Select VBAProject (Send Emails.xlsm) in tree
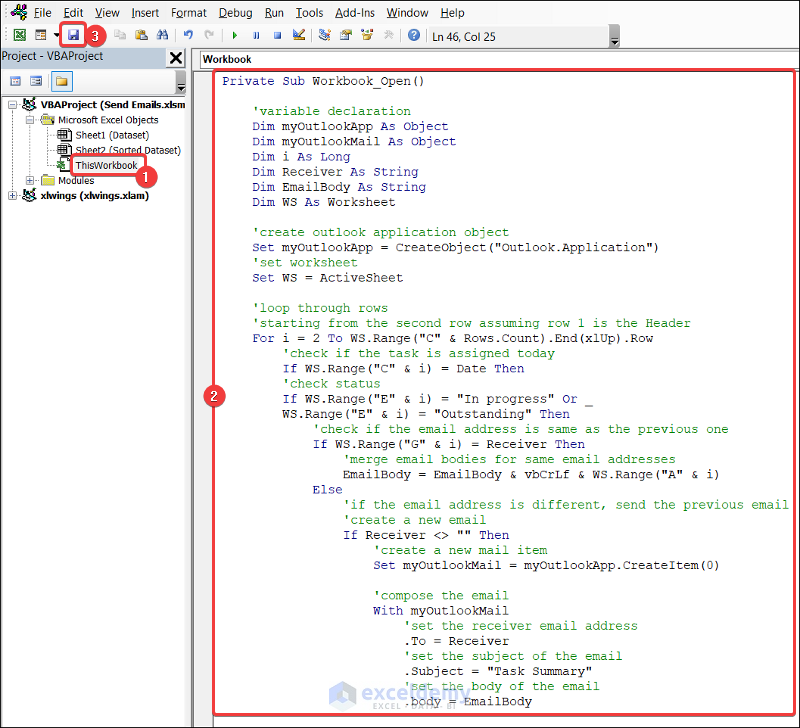800x728 pixels. click(113, 105)
